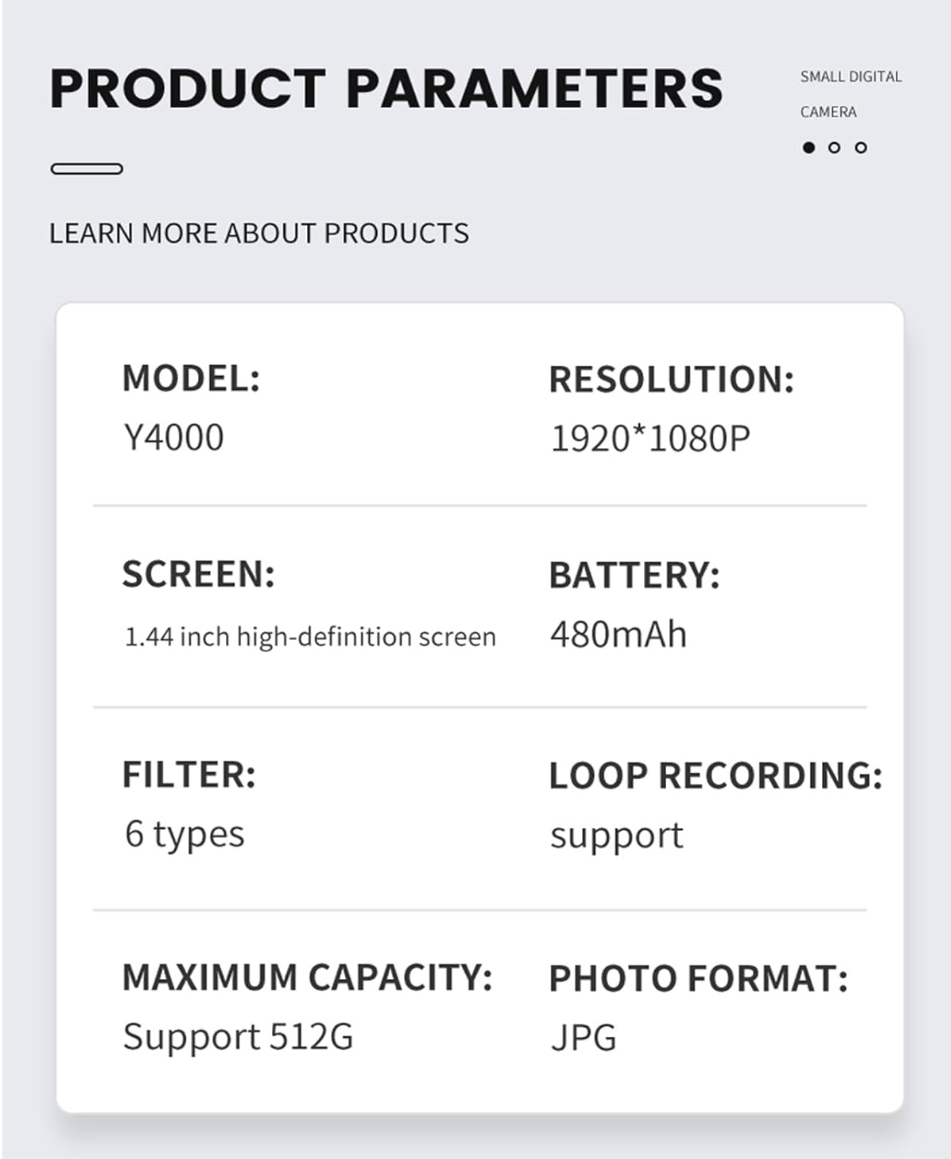Click the FILTER: label
The width and height of the screenshot is (951, 1159).
189,774
